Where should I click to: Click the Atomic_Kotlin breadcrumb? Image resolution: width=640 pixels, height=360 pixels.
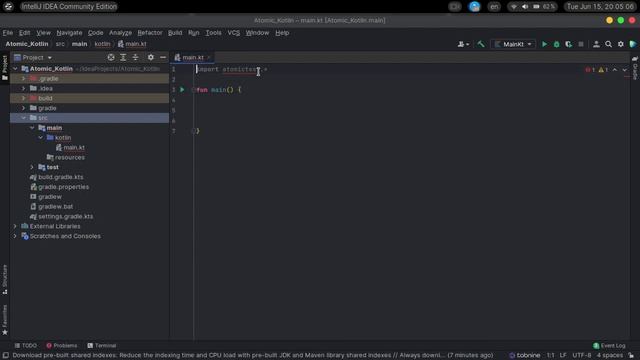click(27, 44)
